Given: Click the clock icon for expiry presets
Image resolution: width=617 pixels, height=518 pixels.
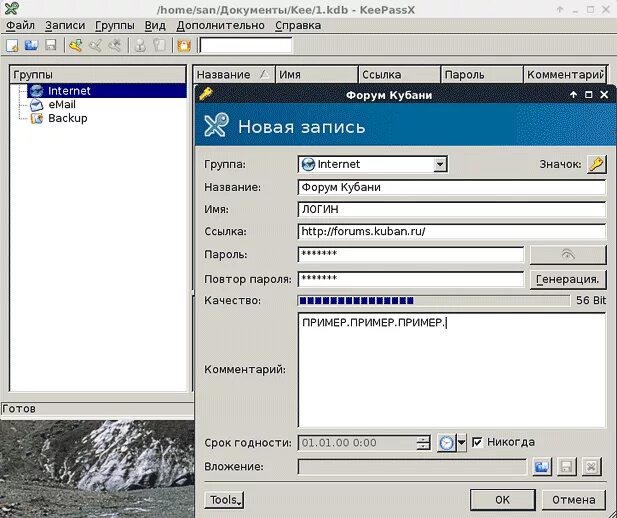Looking at the screenshot, I should [x=447, y=443].
